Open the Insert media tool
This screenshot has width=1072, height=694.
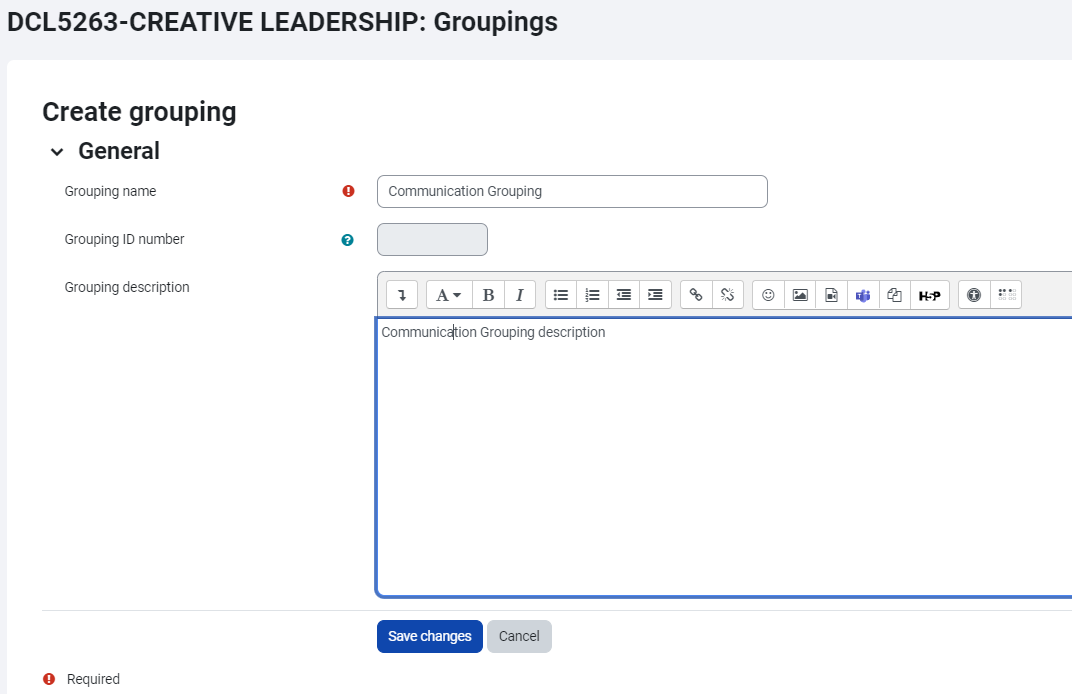pos(831,294)
